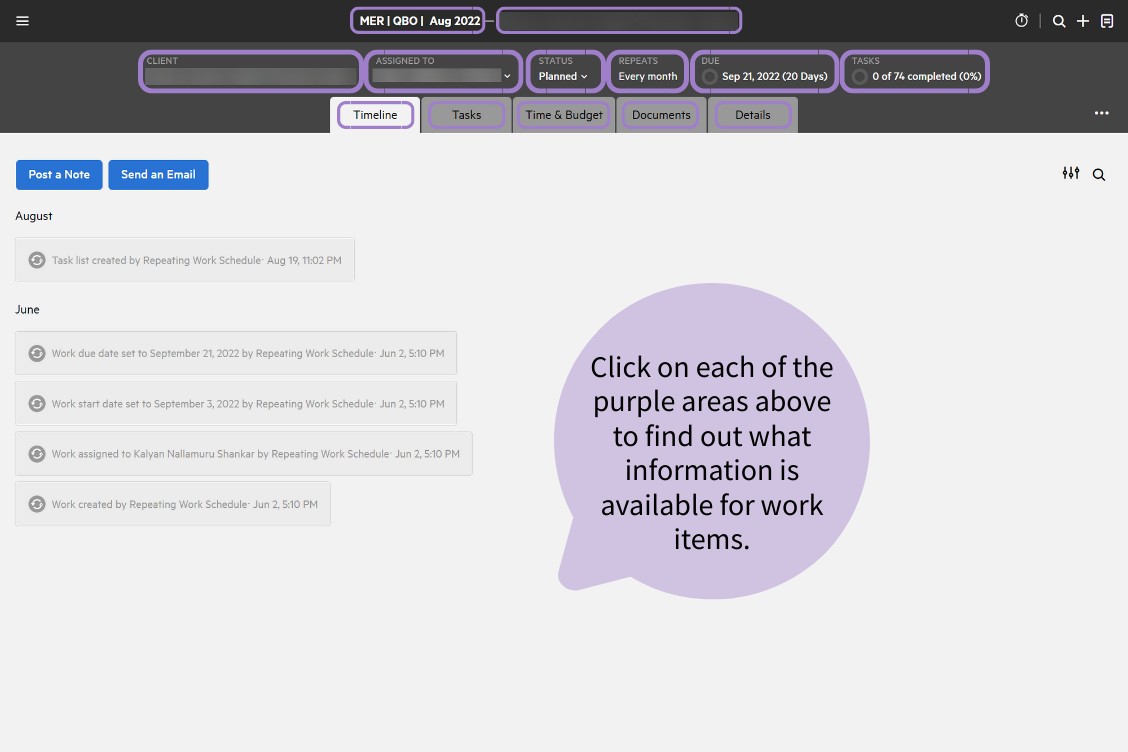Start the timer using the stopwatch icon
Image resolution: width=1128 pixels, height=752 pixels.
click(1020, 20)
